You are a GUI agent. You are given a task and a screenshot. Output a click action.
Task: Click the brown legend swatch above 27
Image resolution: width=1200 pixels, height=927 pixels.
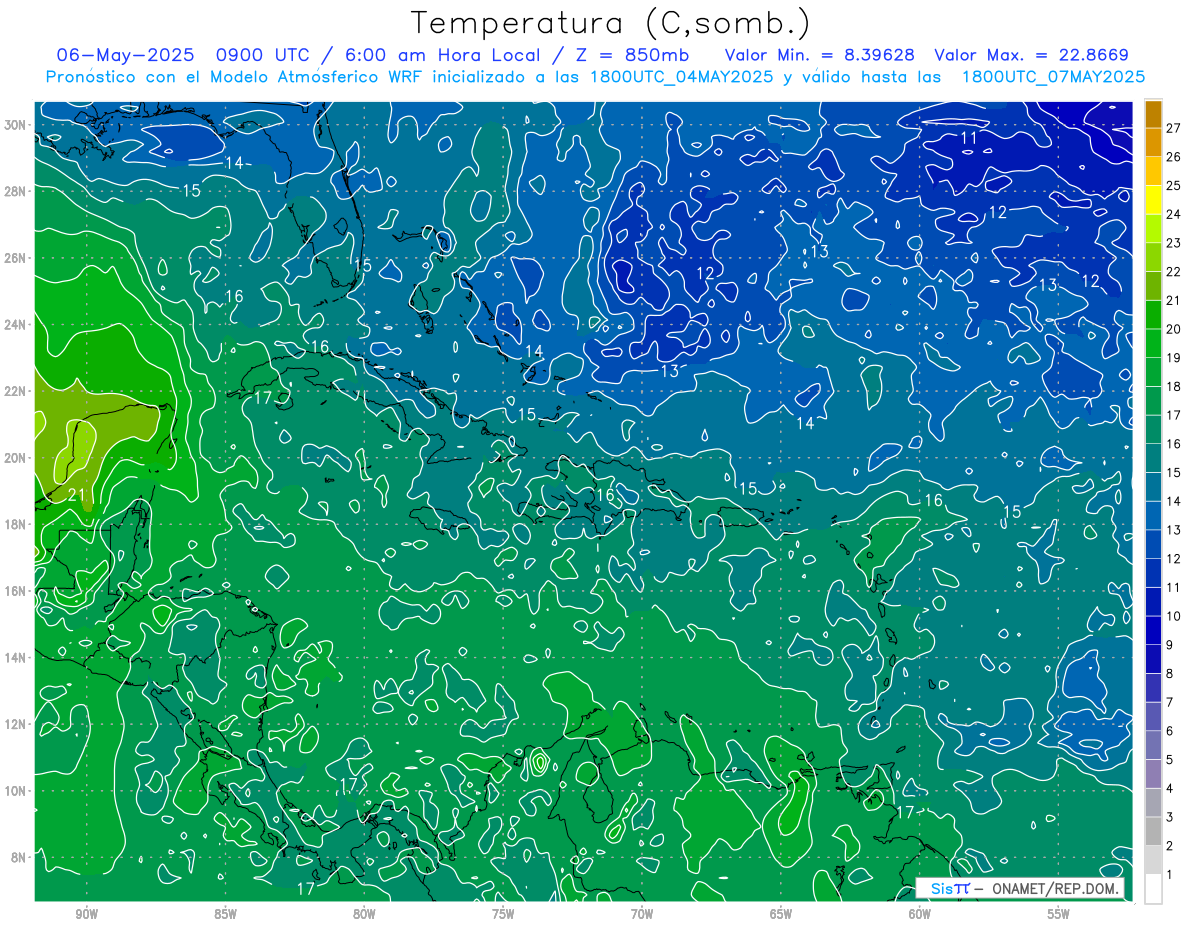pyautogui.click(x=1153, y=114)
